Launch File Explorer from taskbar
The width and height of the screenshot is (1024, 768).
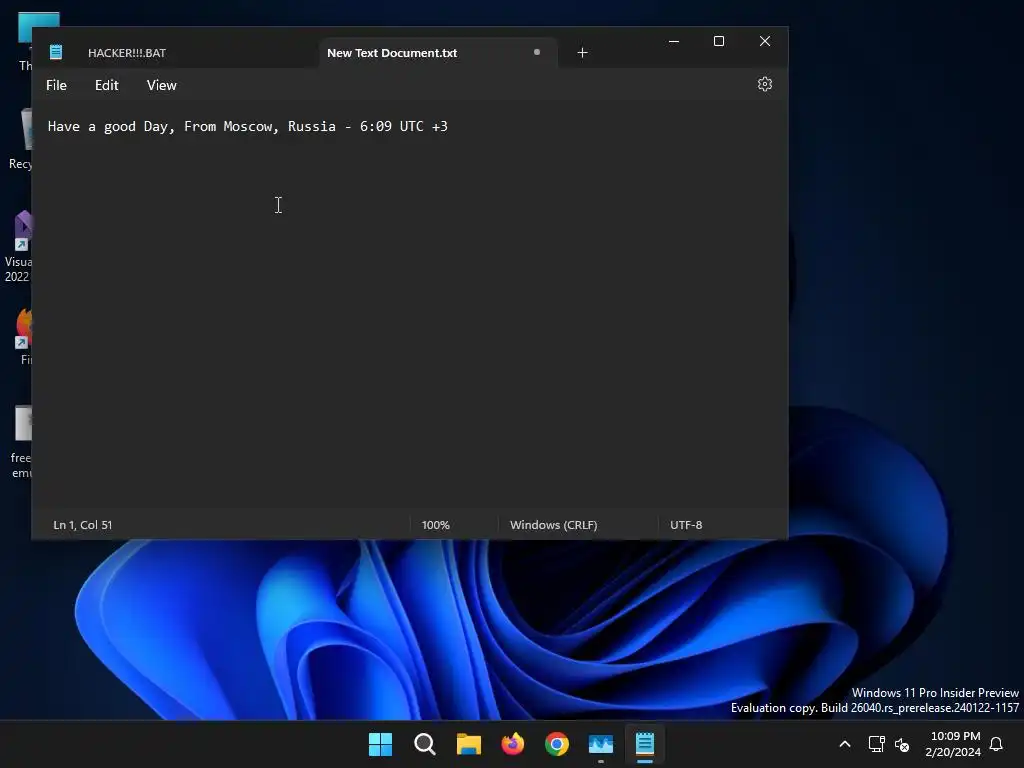469,744
